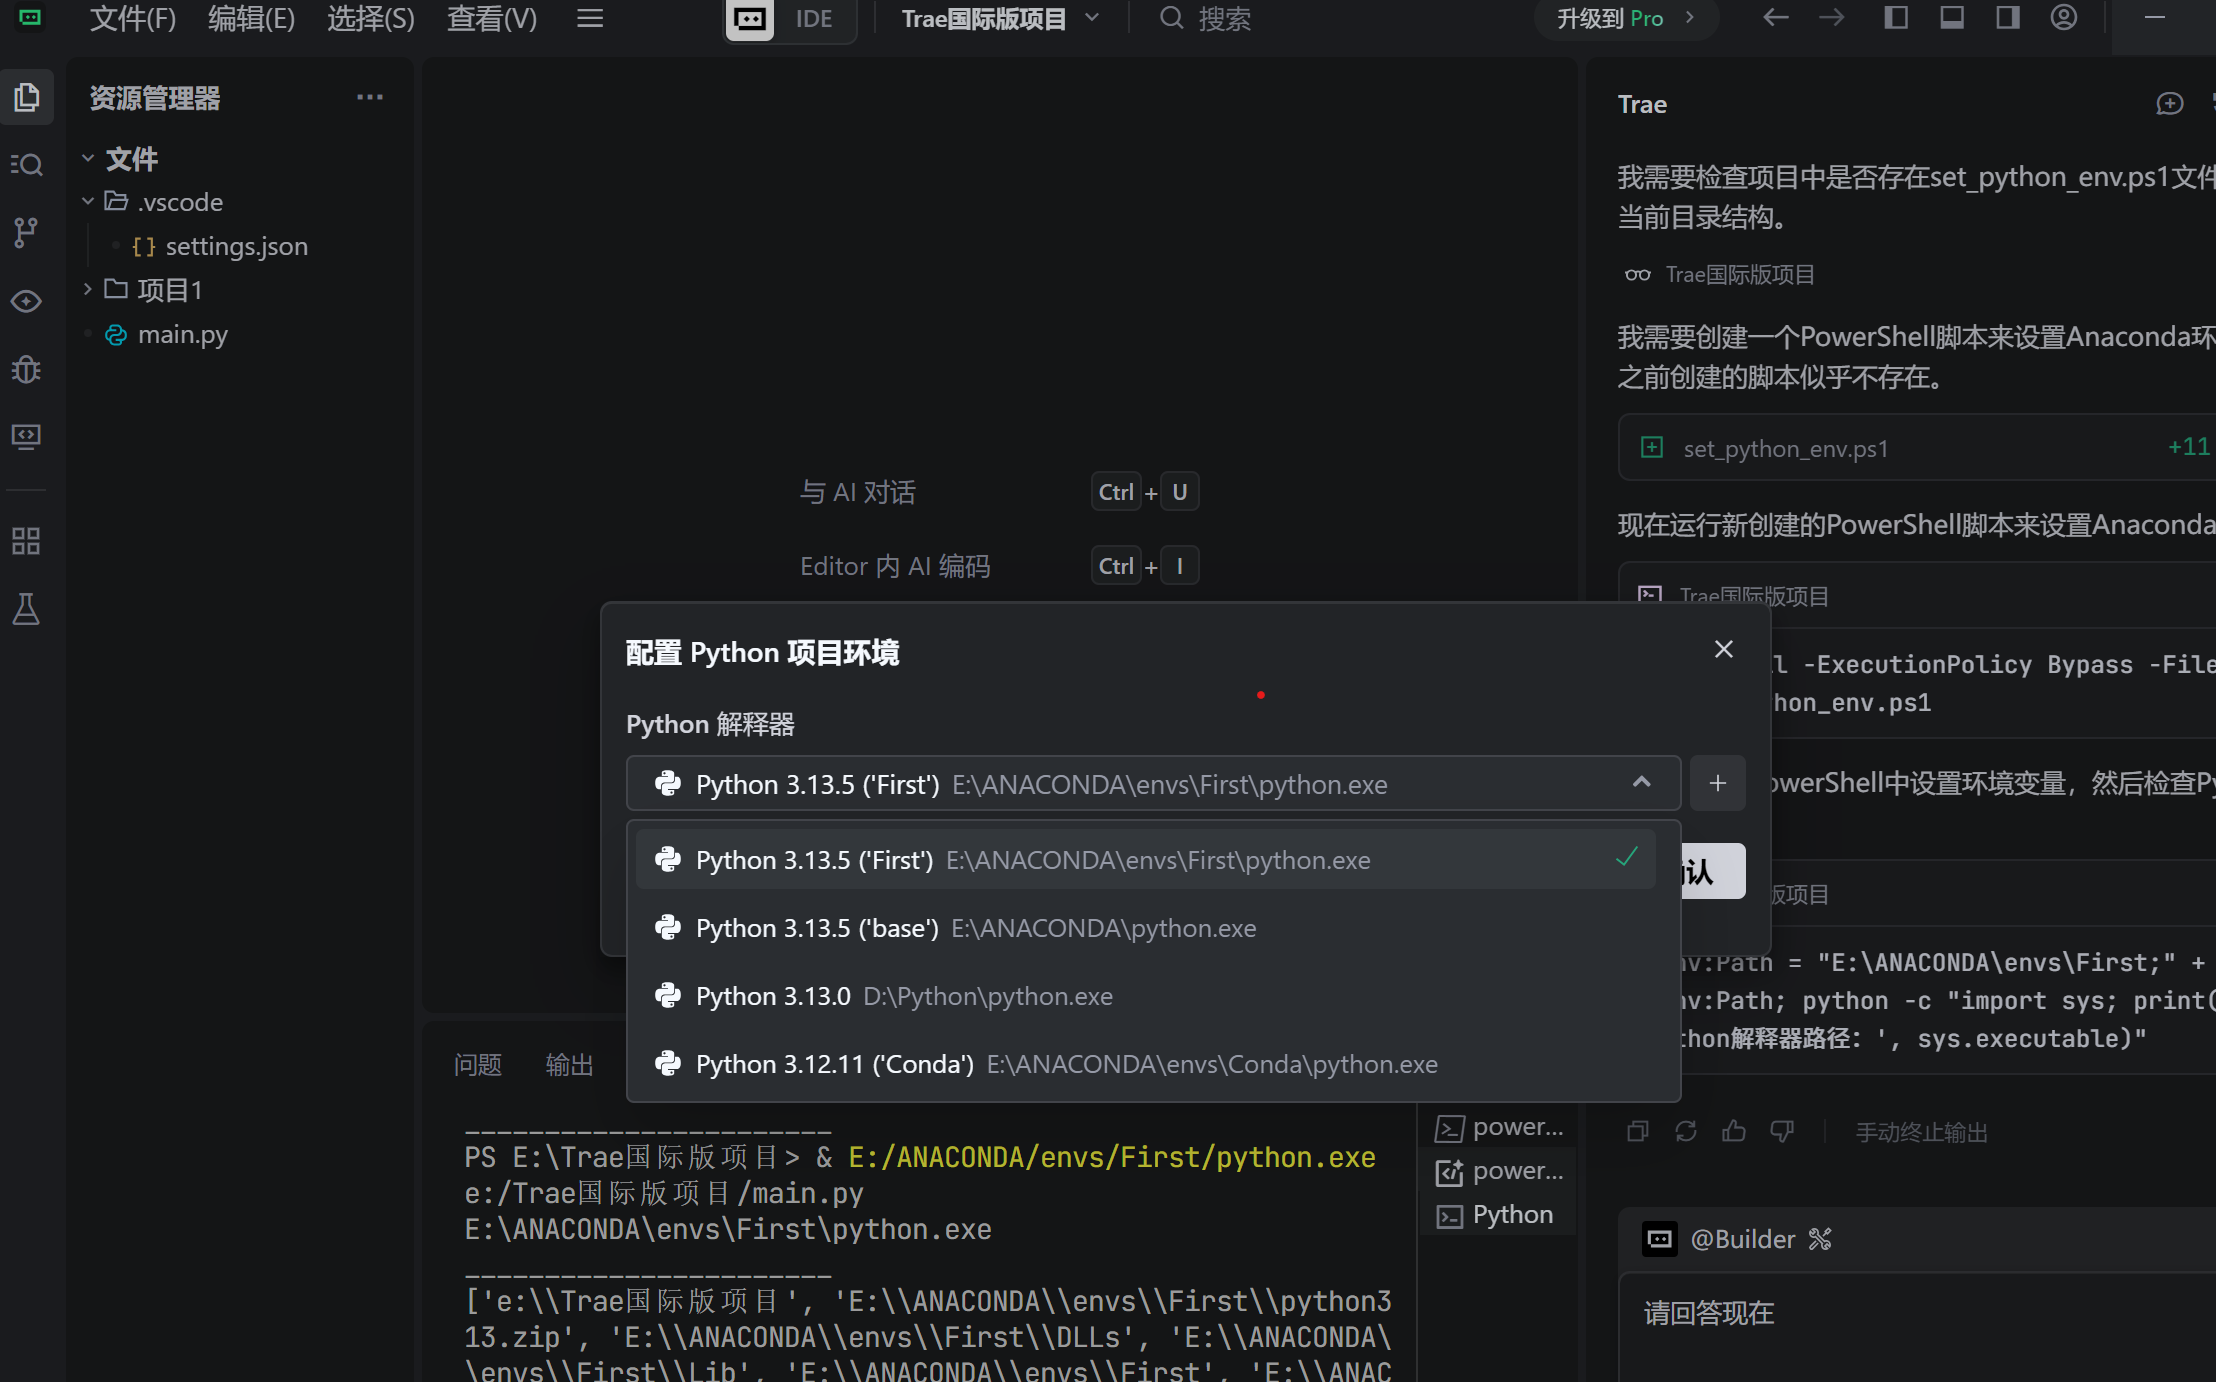Open the Source Control icon
Viewport: 2216px width, 1382px height.
click(x=27, y=231)
